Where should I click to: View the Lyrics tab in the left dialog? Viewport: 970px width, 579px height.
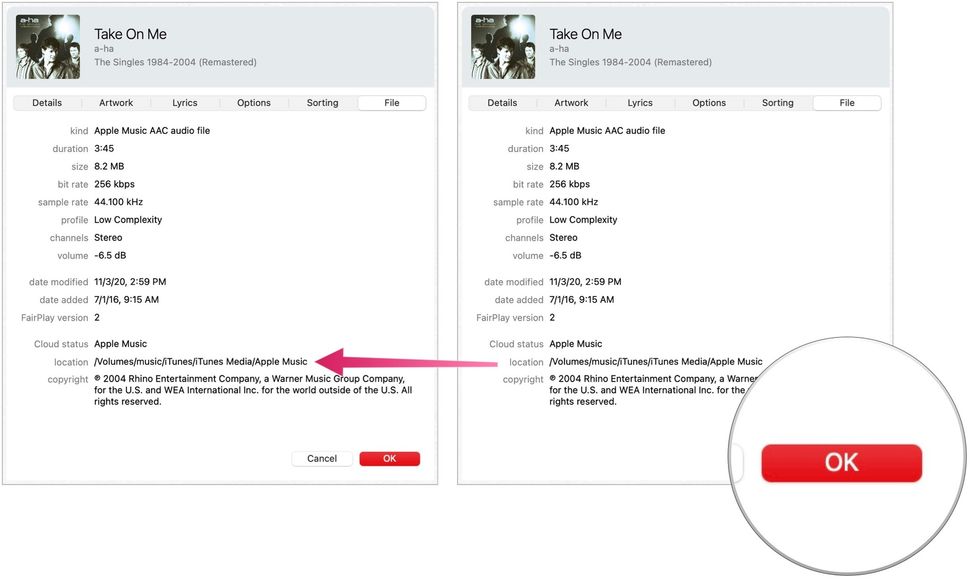point(185,102)
